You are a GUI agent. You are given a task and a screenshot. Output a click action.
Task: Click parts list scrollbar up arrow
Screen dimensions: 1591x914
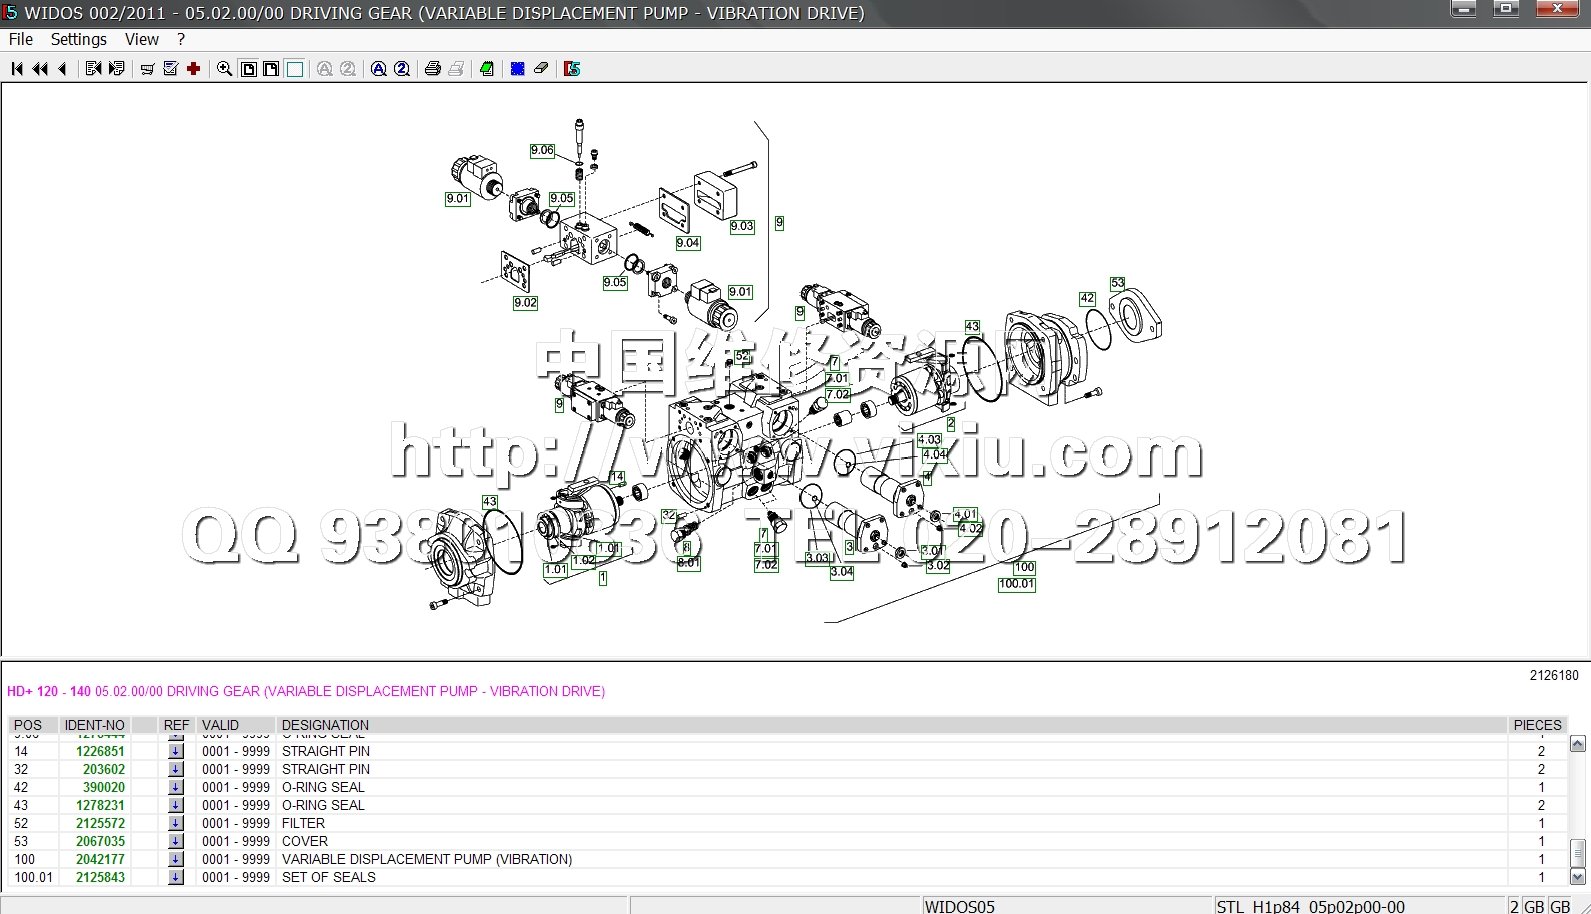(1578, 743)
